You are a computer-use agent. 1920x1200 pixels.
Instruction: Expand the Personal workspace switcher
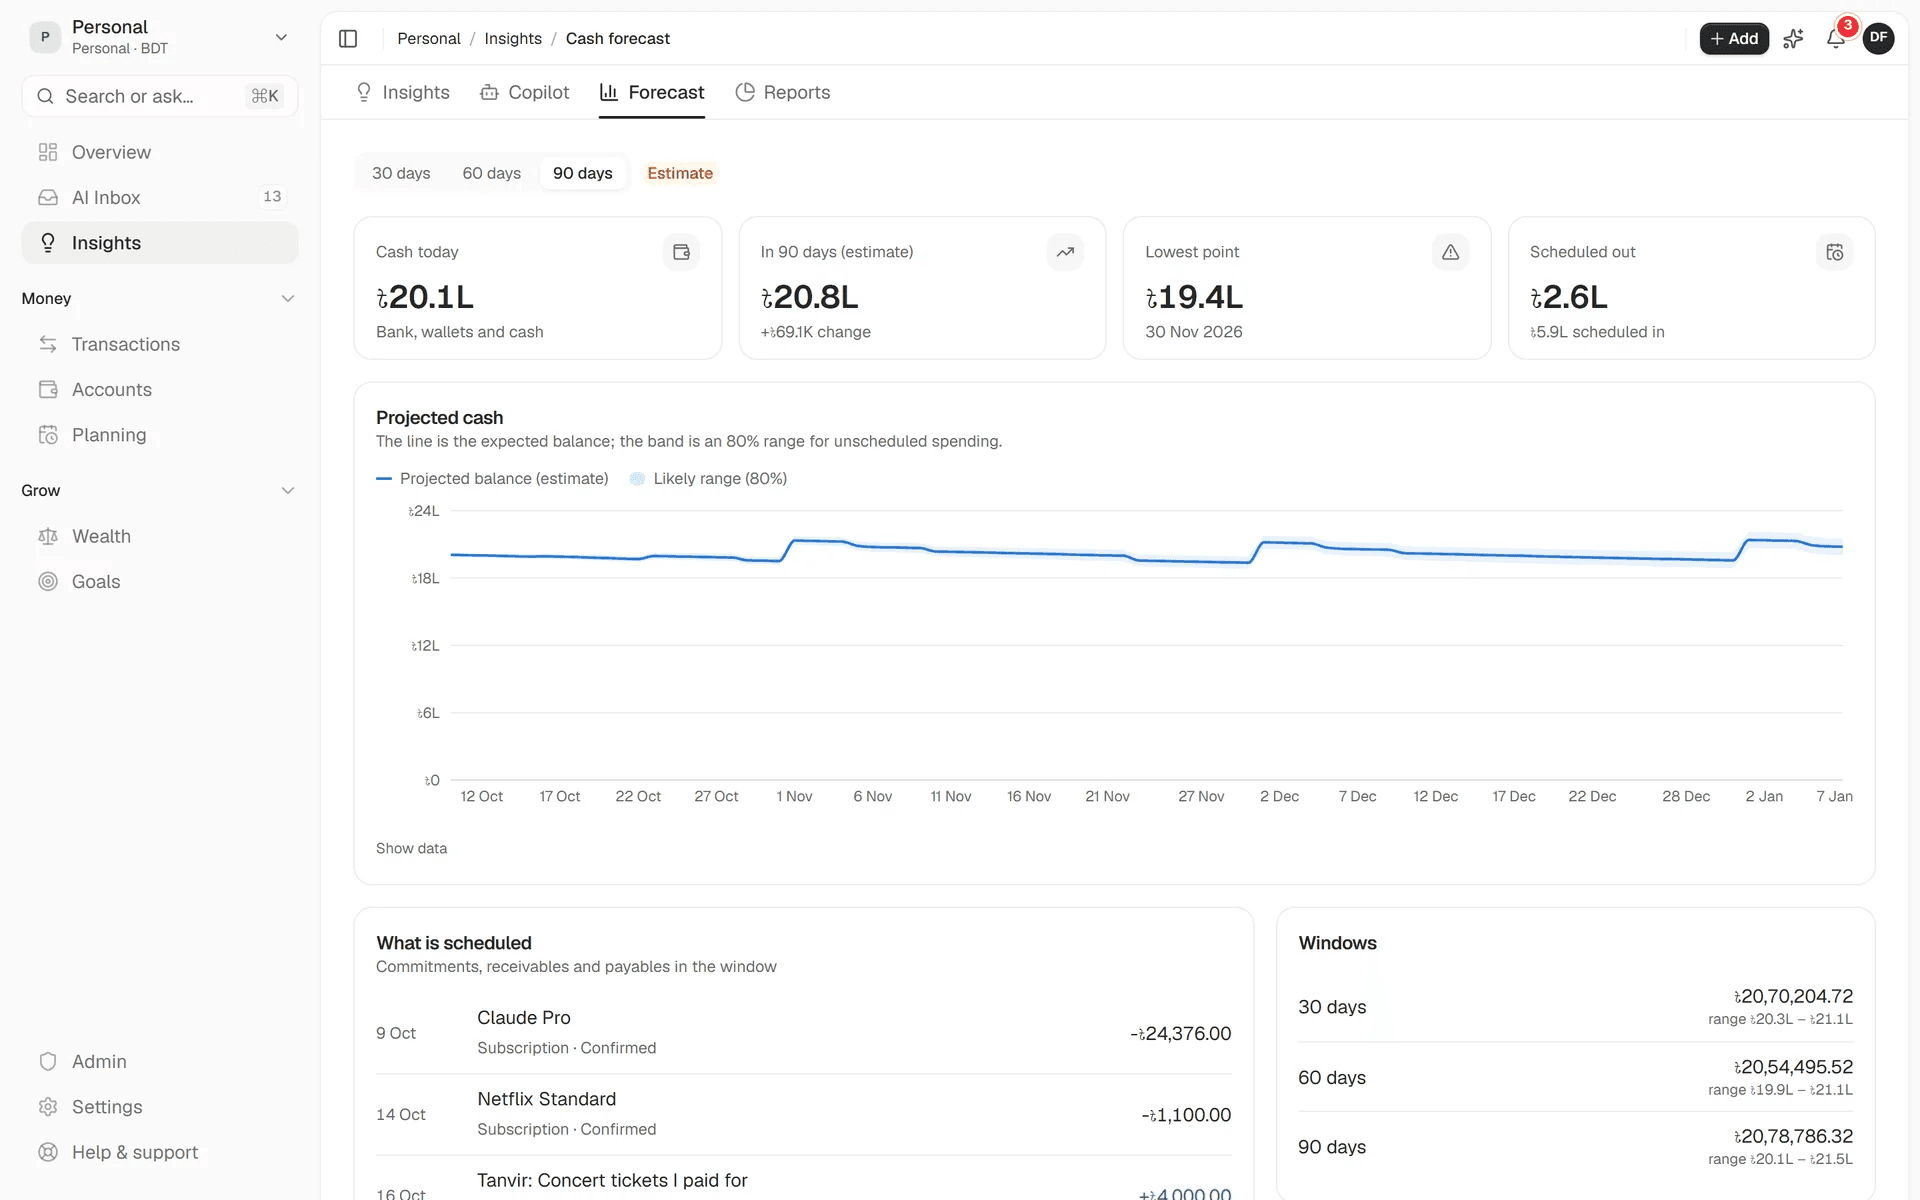(x=160, y=37)
